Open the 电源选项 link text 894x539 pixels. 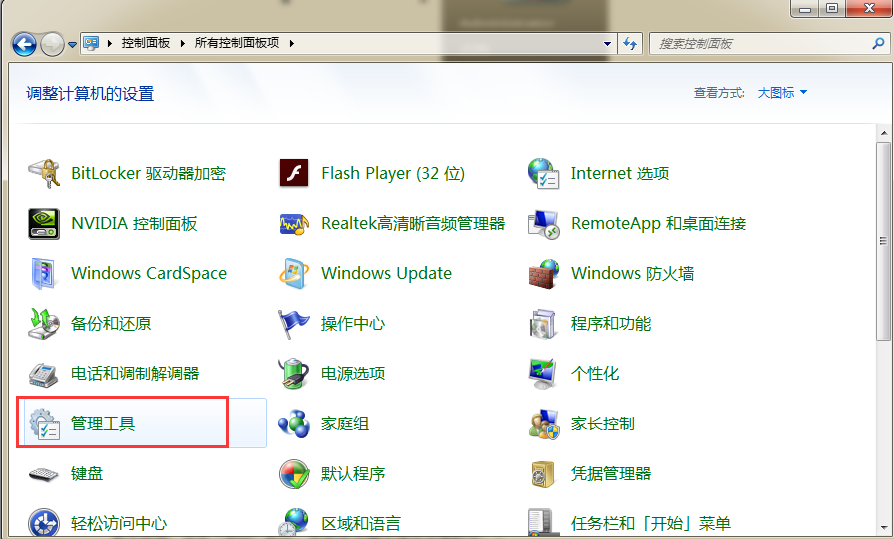click(353, 374)
